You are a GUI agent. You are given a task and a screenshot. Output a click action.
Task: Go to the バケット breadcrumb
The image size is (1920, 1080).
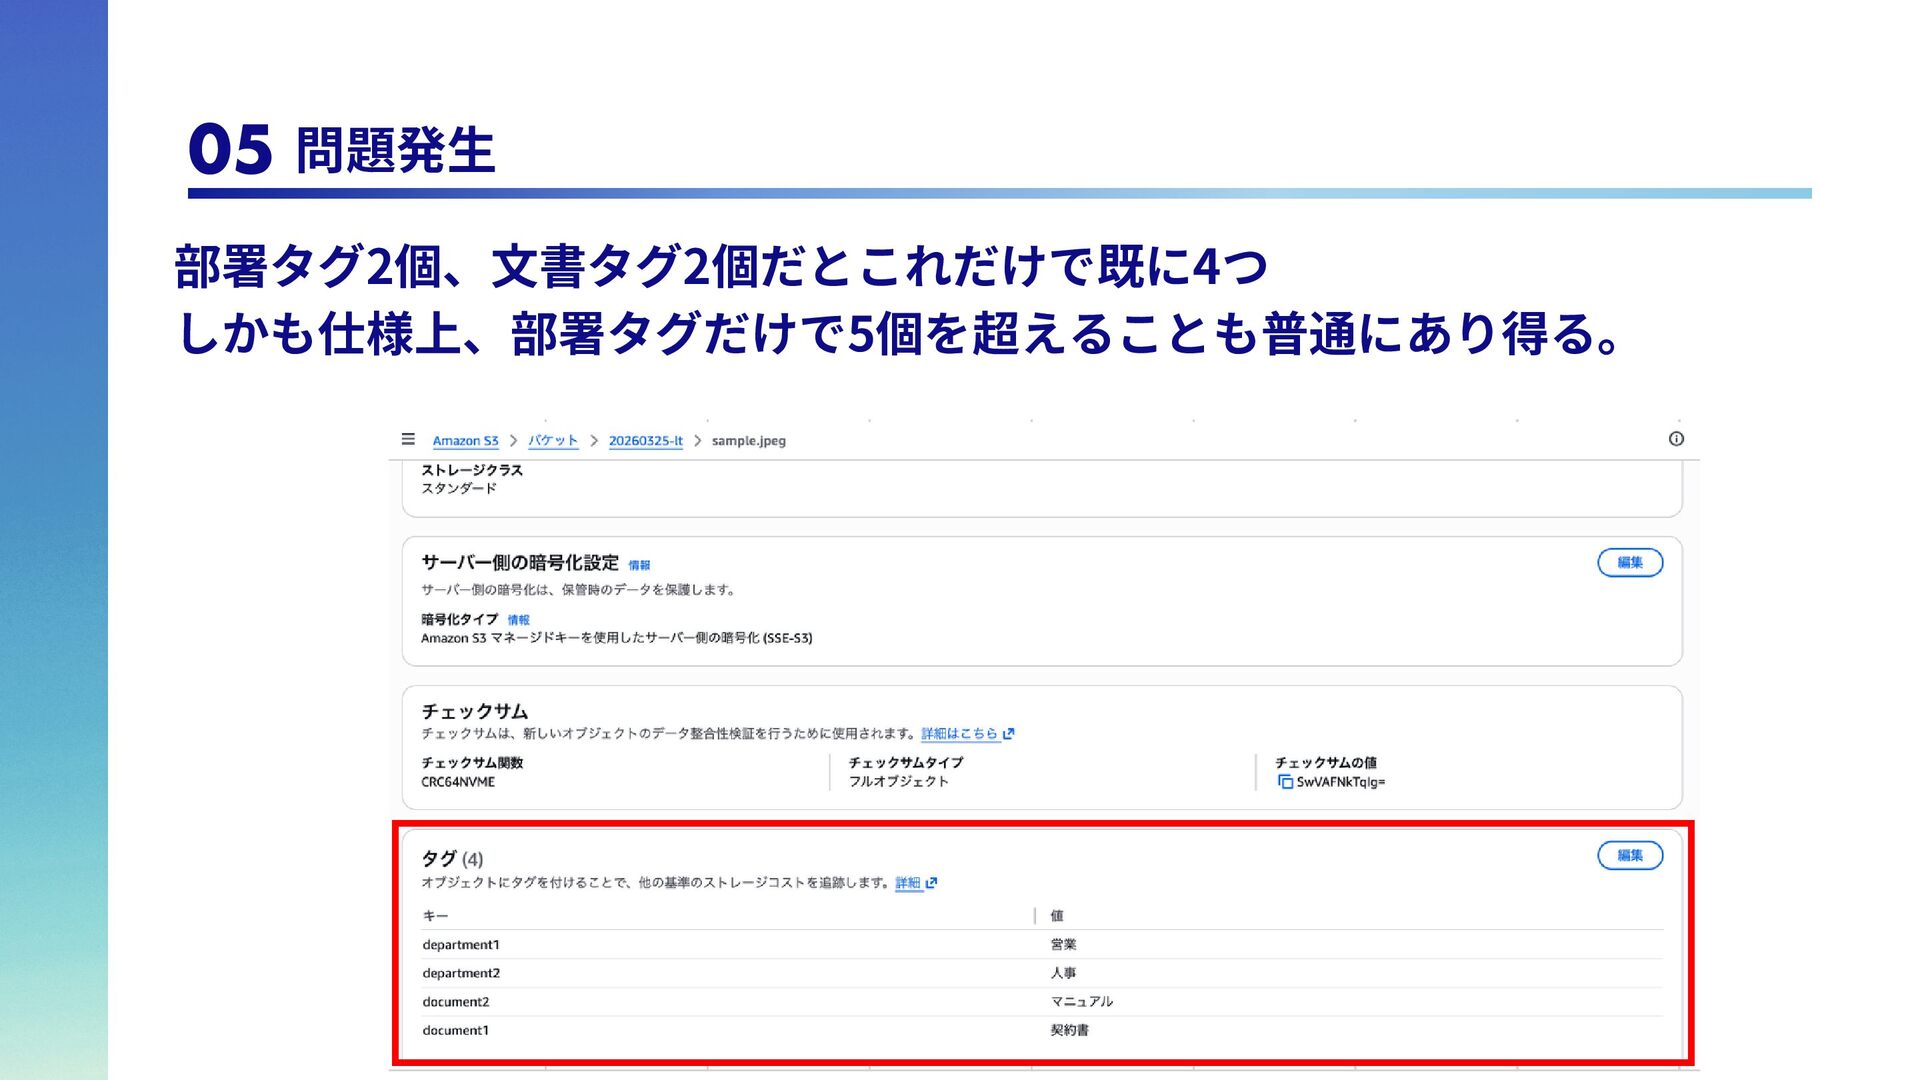point(553,441)
